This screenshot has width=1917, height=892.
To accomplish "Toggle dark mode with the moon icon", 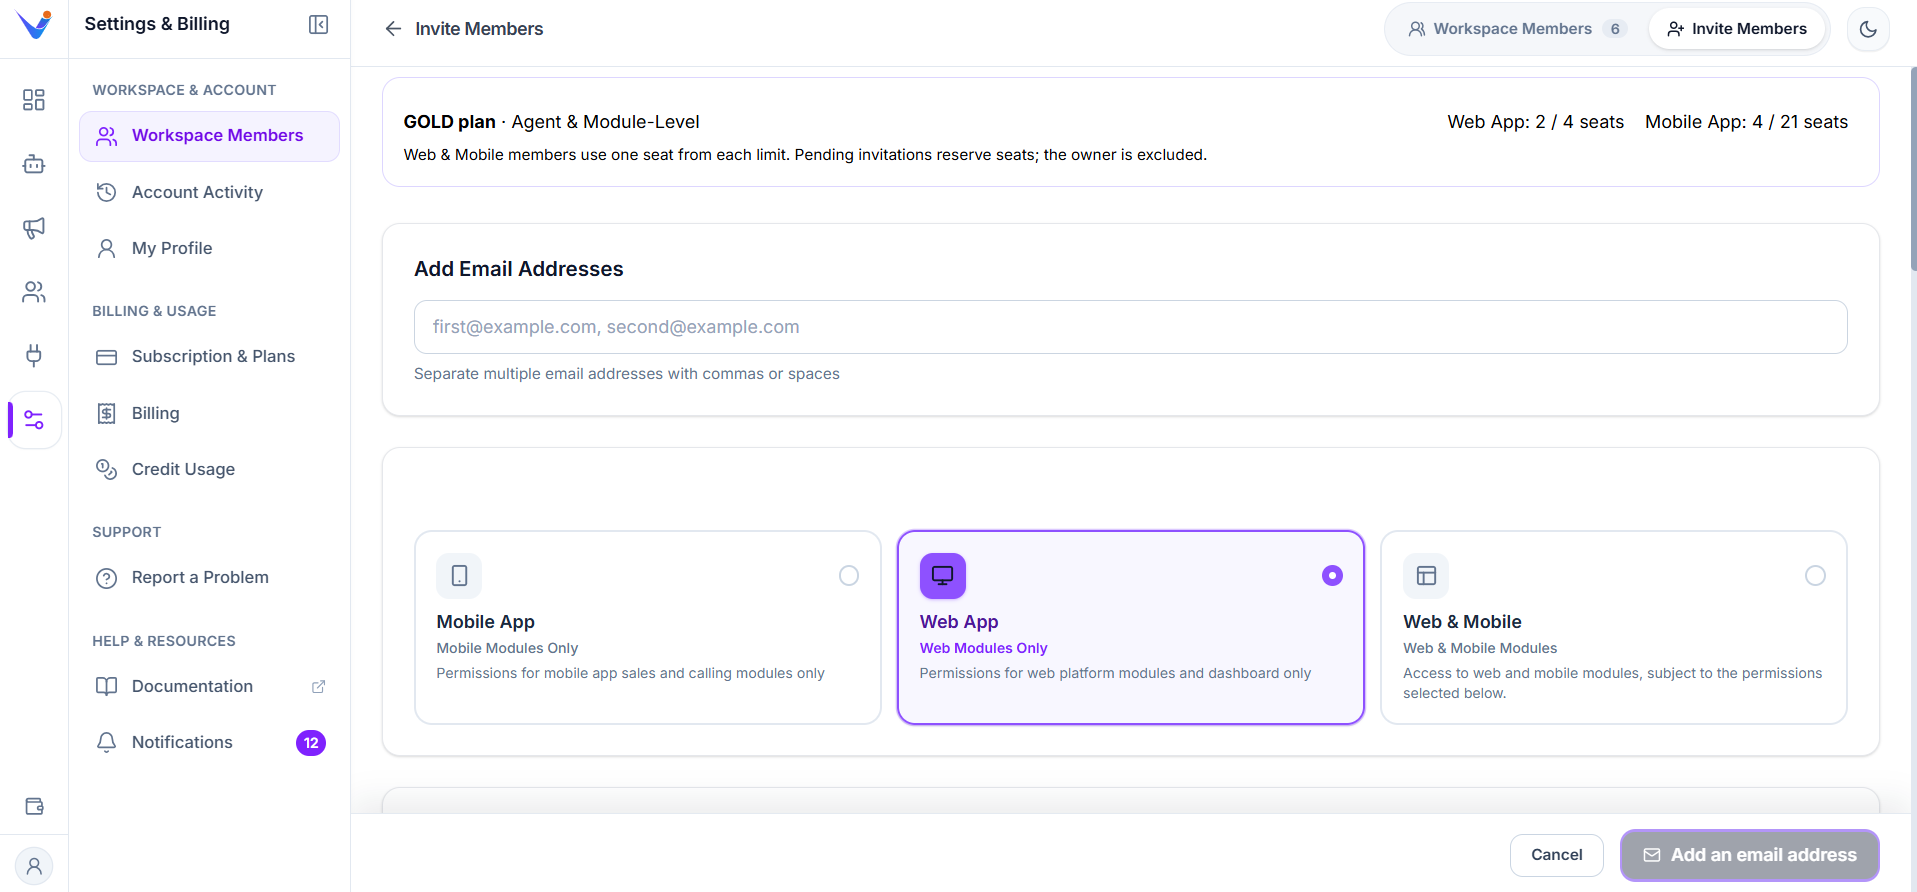I will [x=1868, y=29].
